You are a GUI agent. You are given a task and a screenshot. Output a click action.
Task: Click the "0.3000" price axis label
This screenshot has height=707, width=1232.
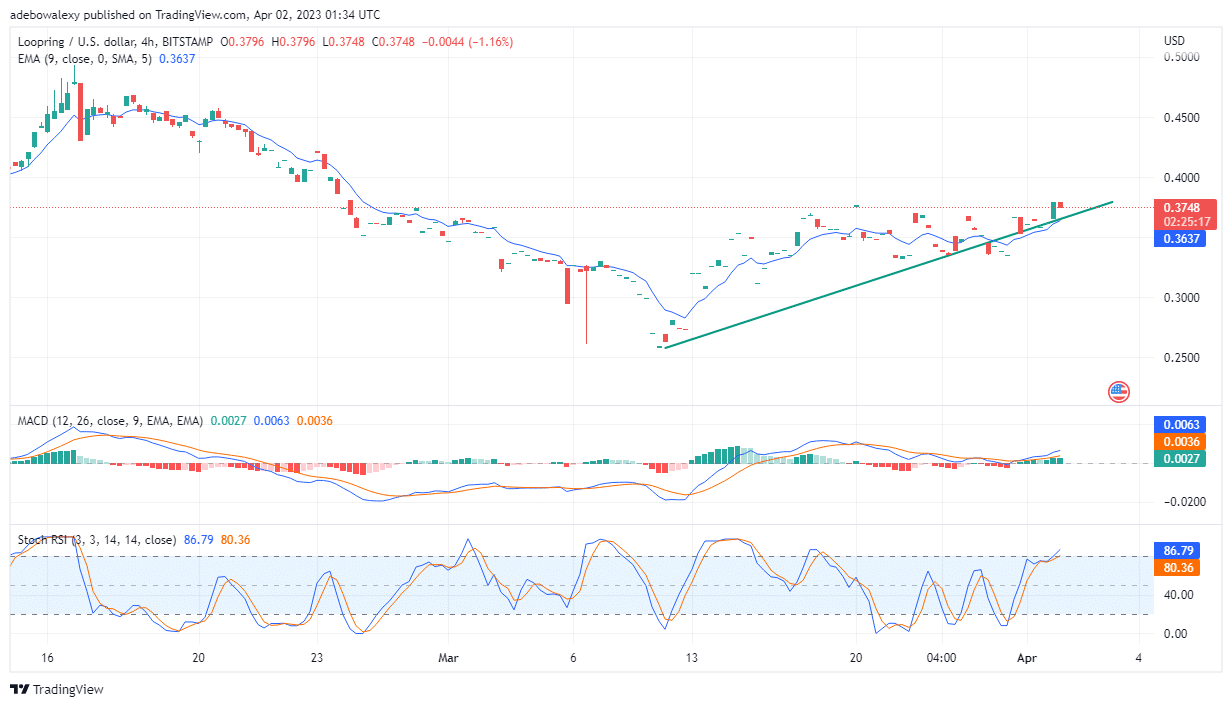coord(1181,298)
